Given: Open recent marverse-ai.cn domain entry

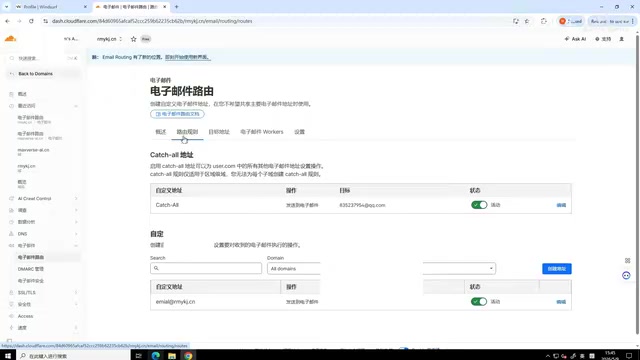Looking at the screenshot, I should (33, 151).
